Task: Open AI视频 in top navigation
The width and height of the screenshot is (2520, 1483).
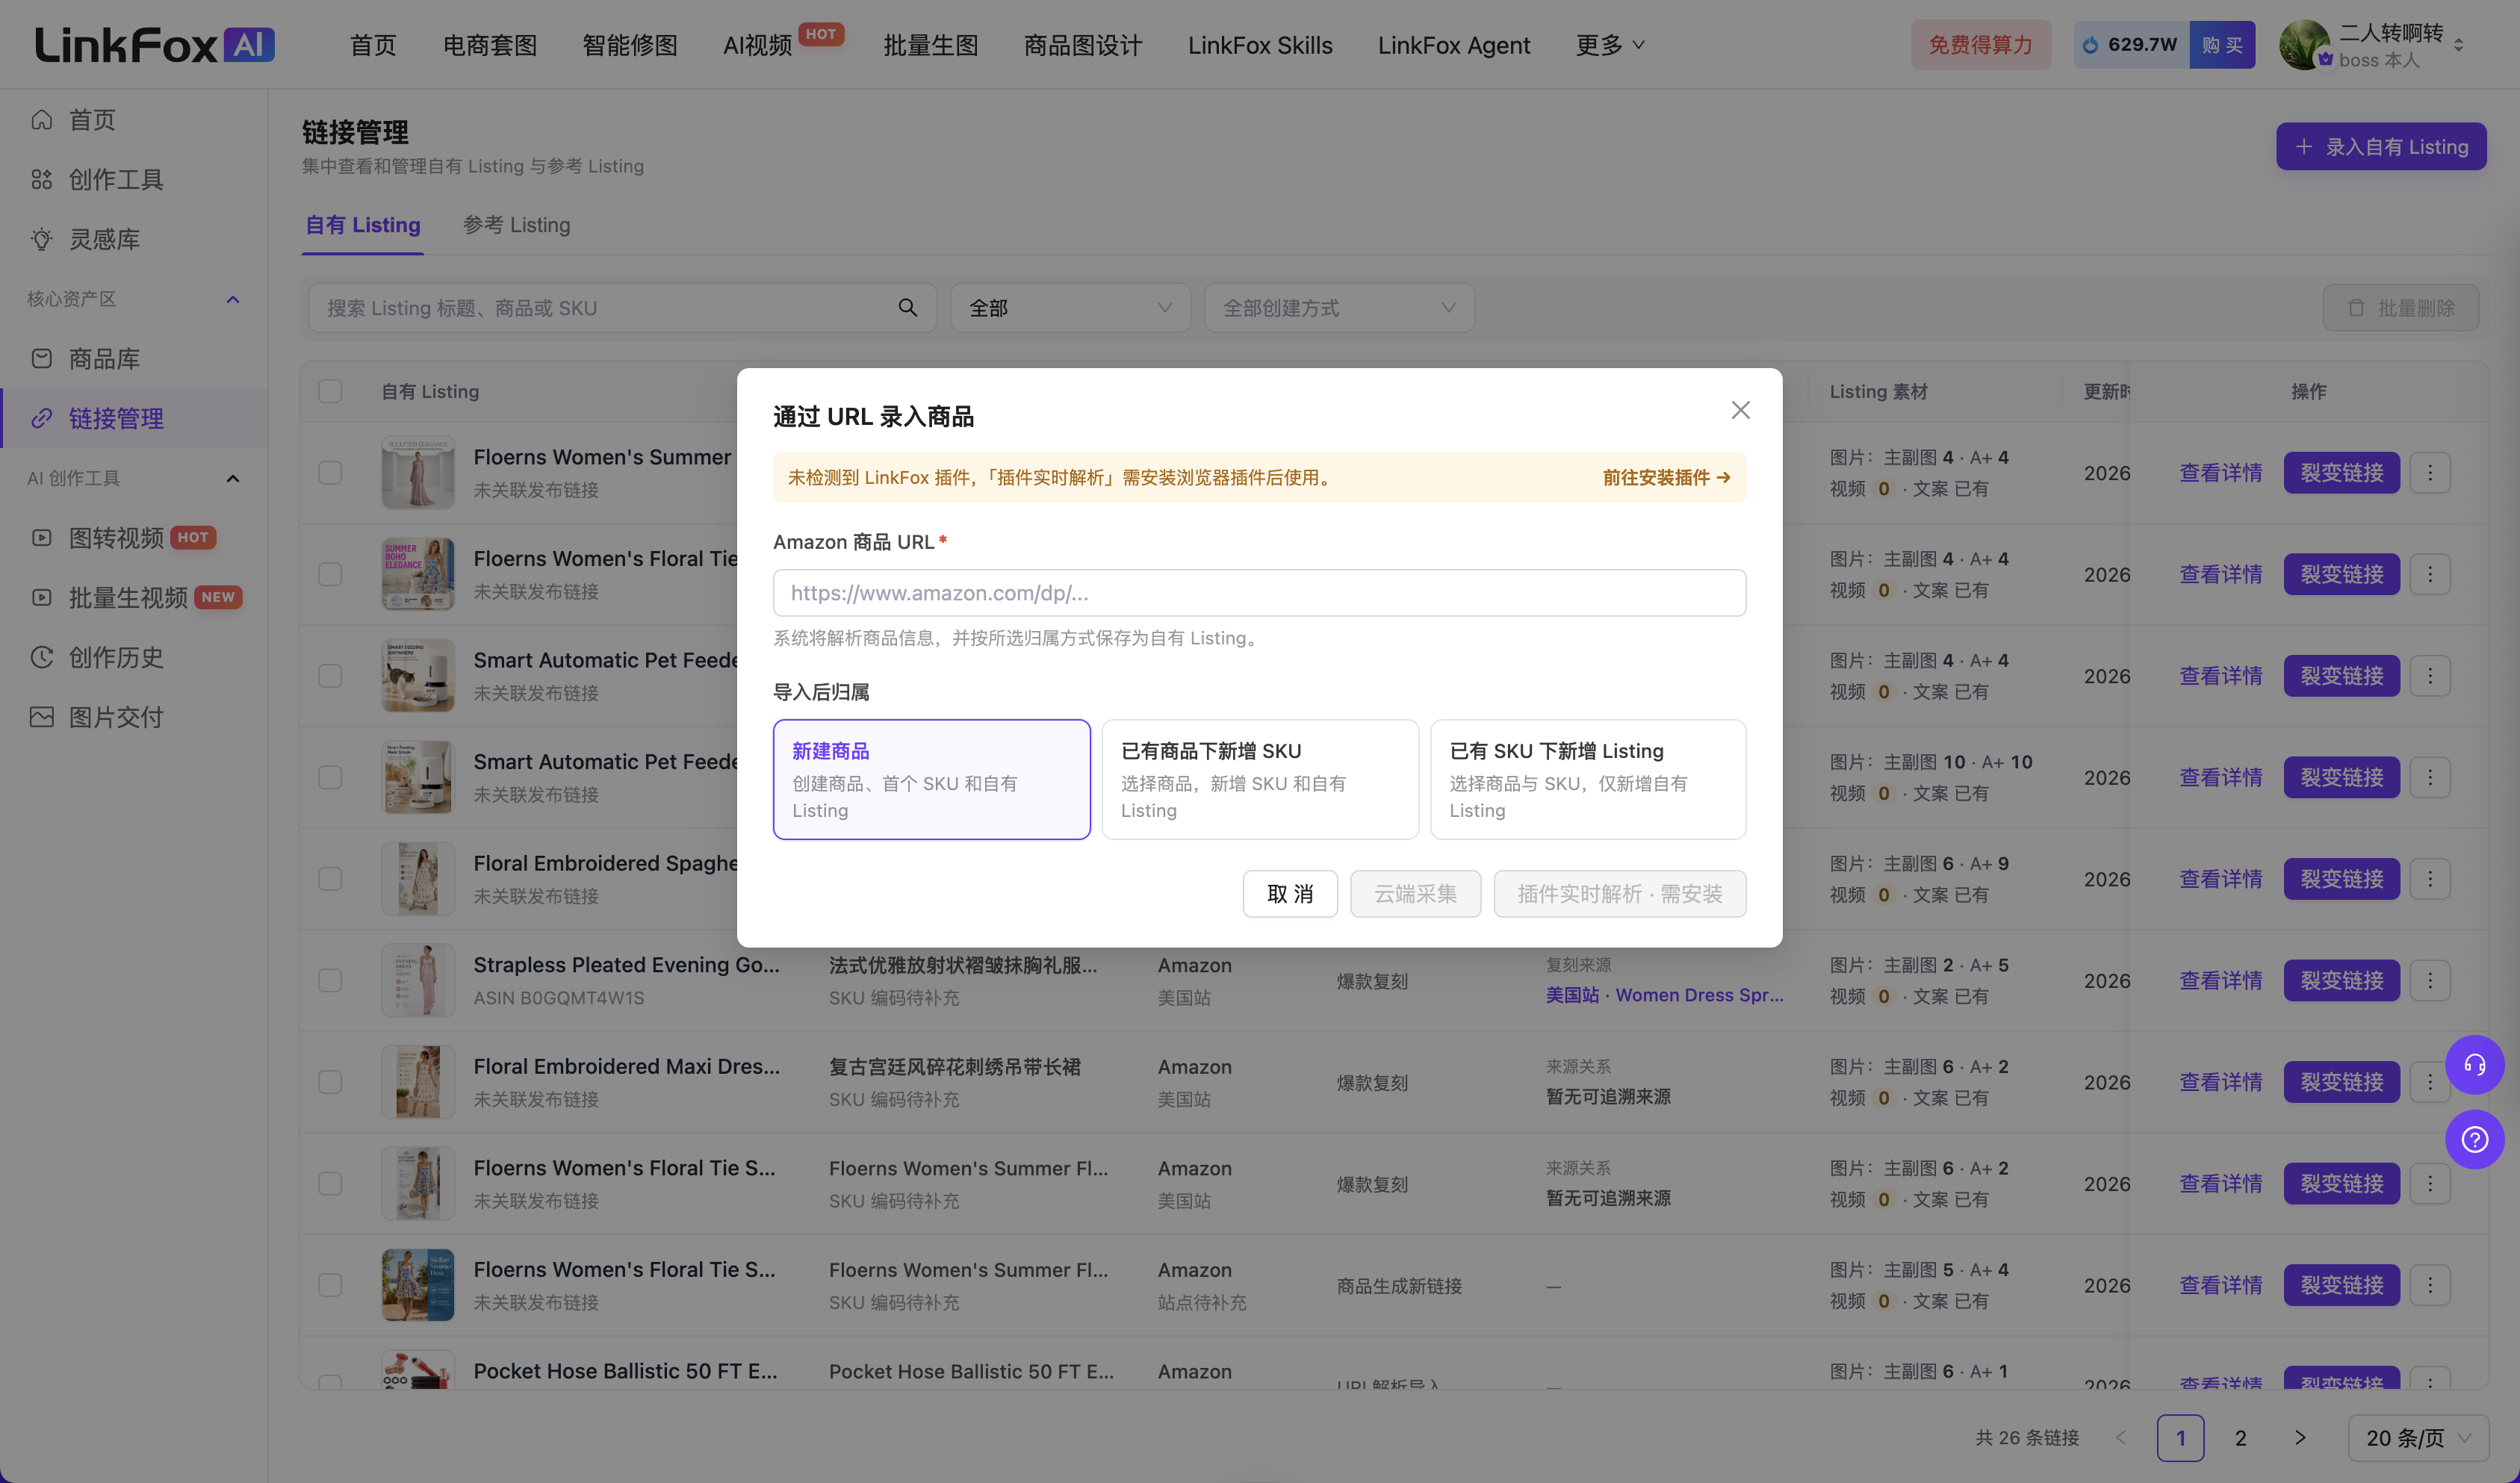Action: pyautogui.click(x=757, y=45)
